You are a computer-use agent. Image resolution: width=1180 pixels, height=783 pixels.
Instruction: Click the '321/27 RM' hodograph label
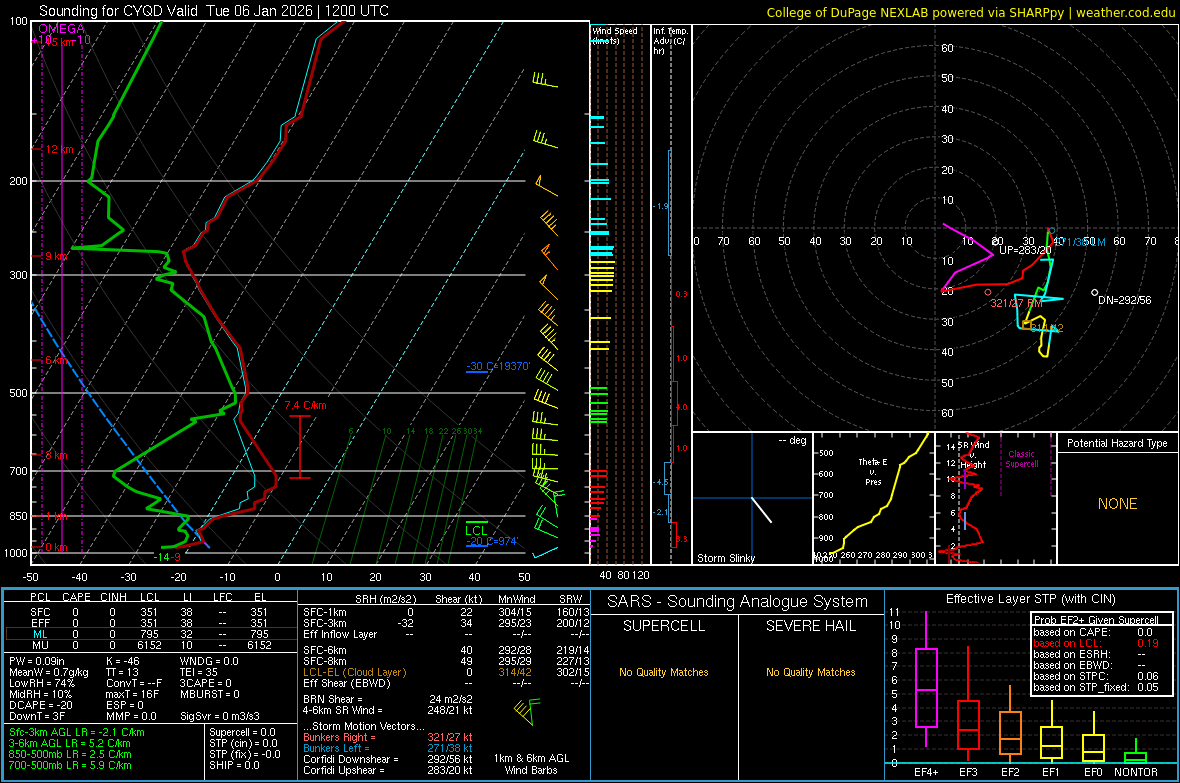coord(1016,303)
